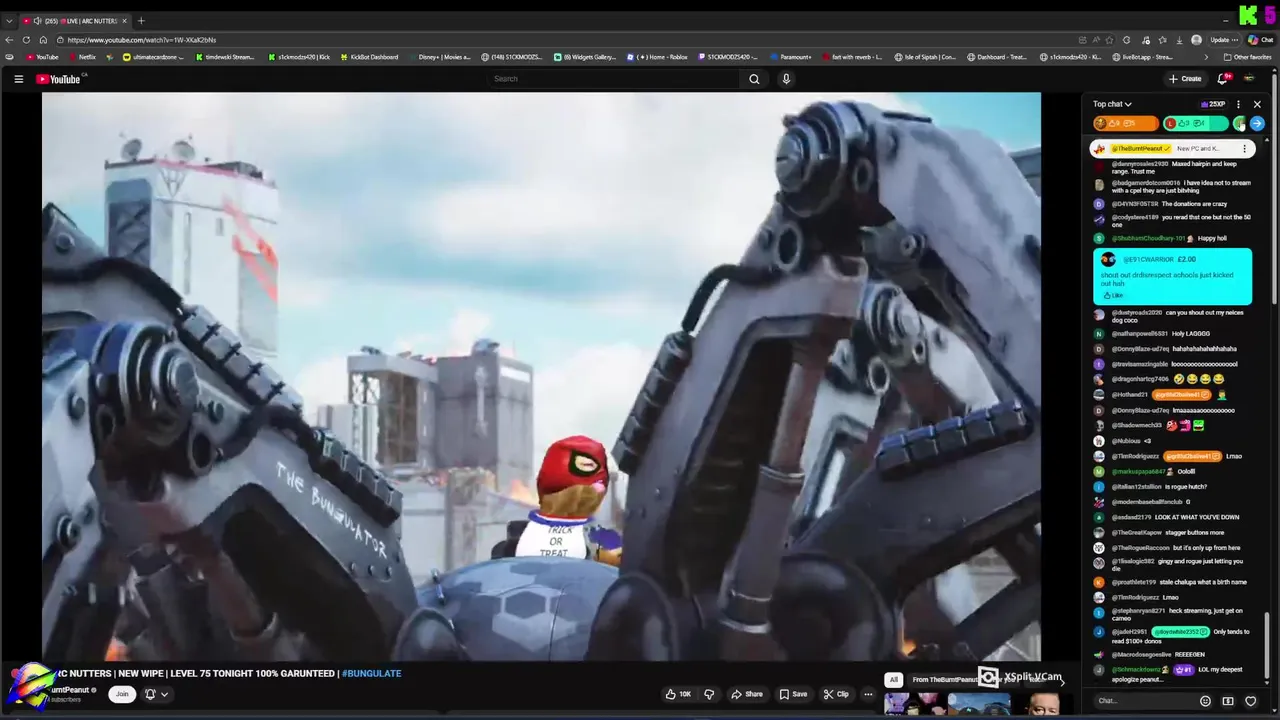Bookmark this page with the star icon

[1109, 40]
